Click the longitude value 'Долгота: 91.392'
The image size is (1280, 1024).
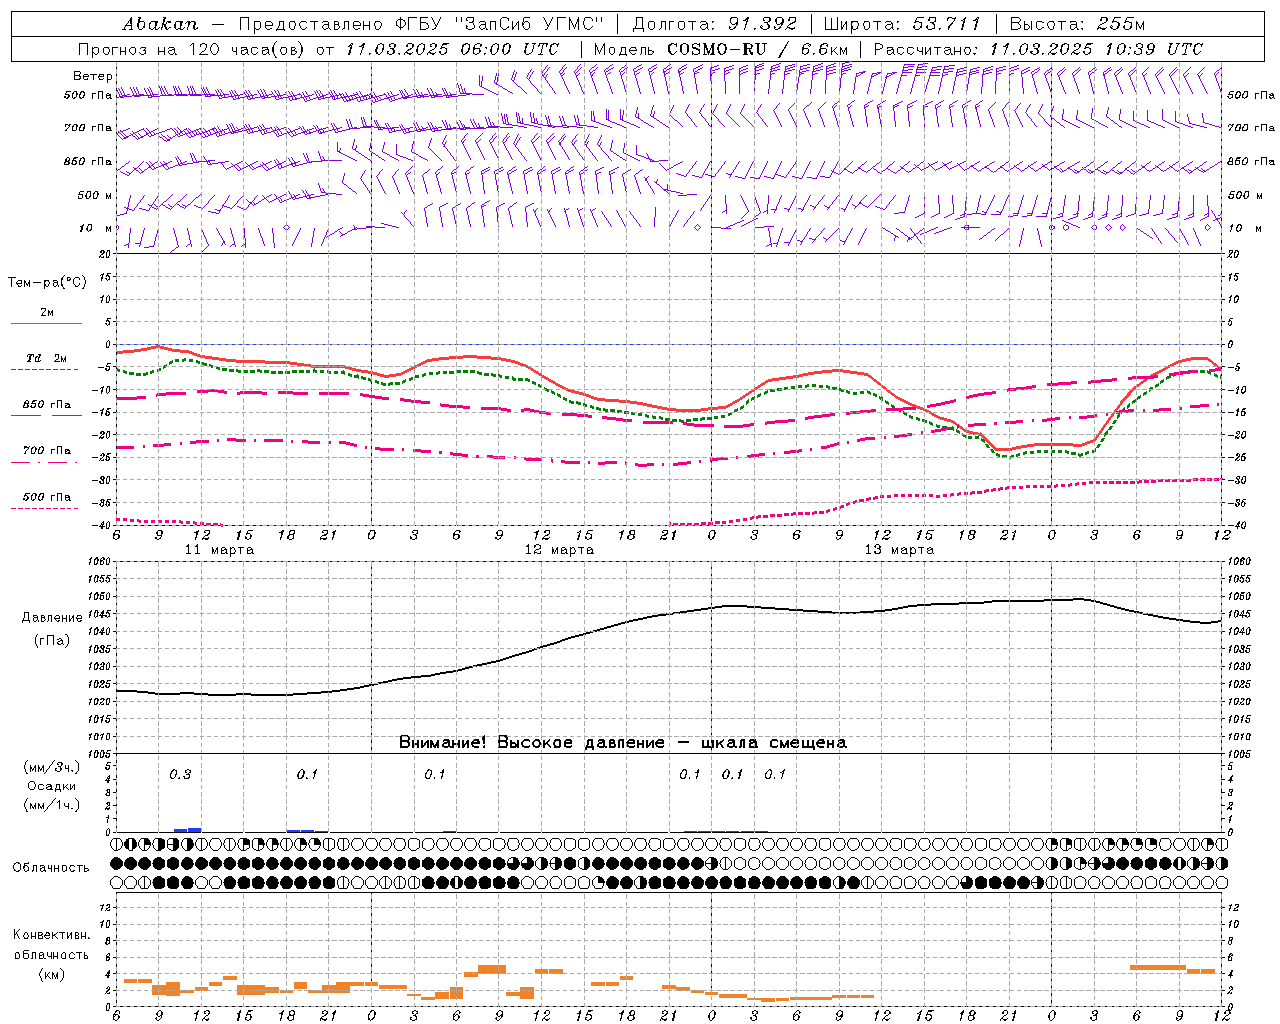tap(715, 24)
